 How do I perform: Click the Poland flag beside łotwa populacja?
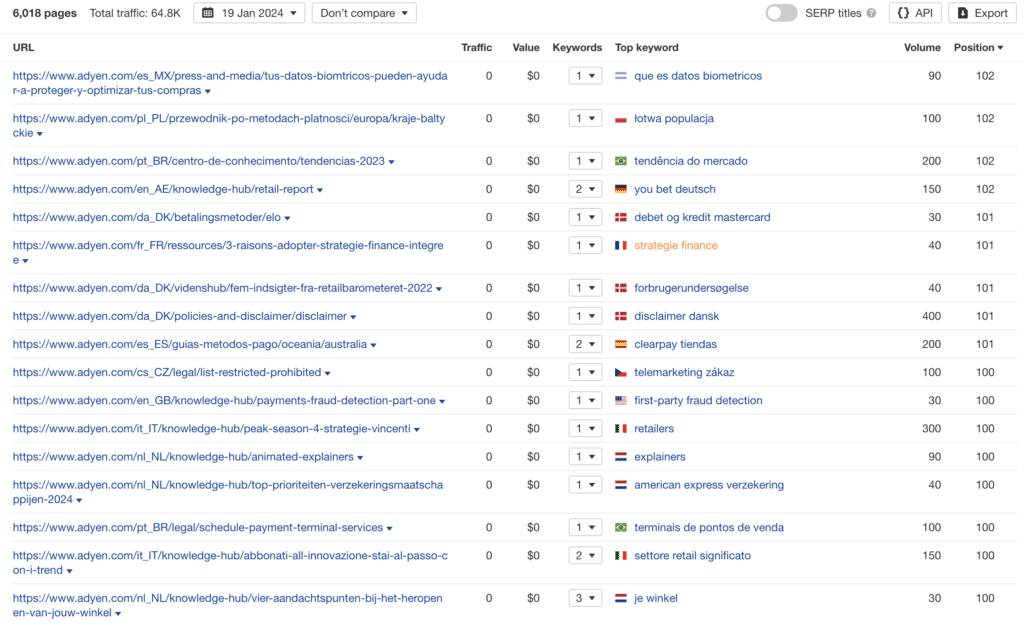[x=620, y=119]
